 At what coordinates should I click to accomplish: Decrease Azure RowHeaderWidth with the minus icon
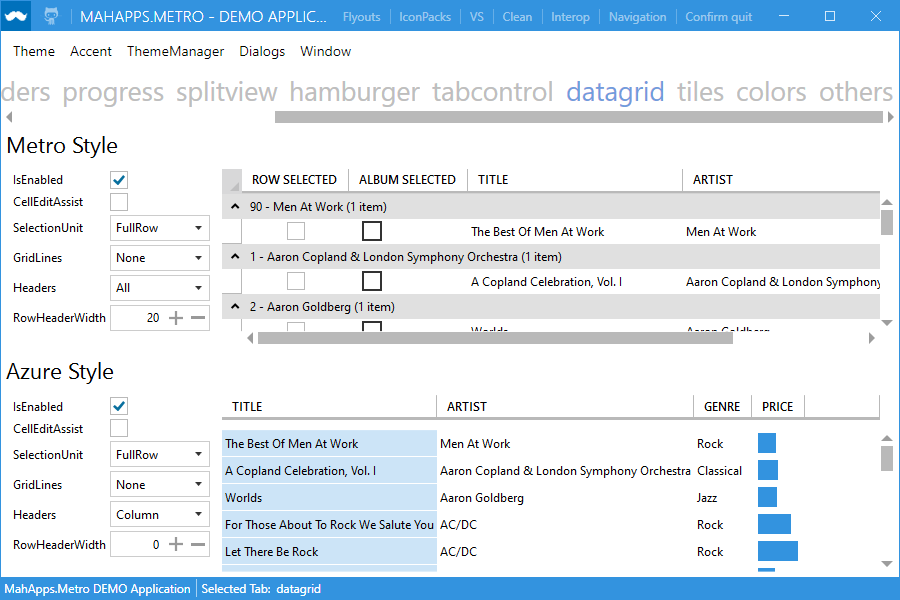199,544
